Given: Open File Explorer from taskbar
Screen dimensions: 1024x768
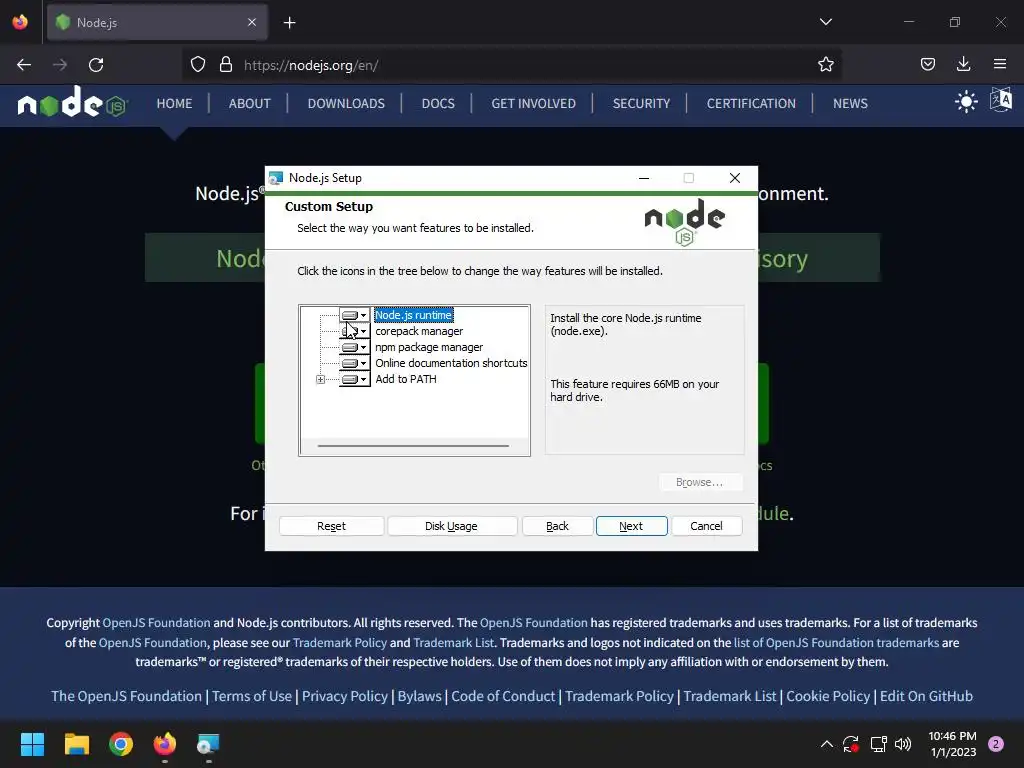Looking at the screenshot, I should (76, 744).
